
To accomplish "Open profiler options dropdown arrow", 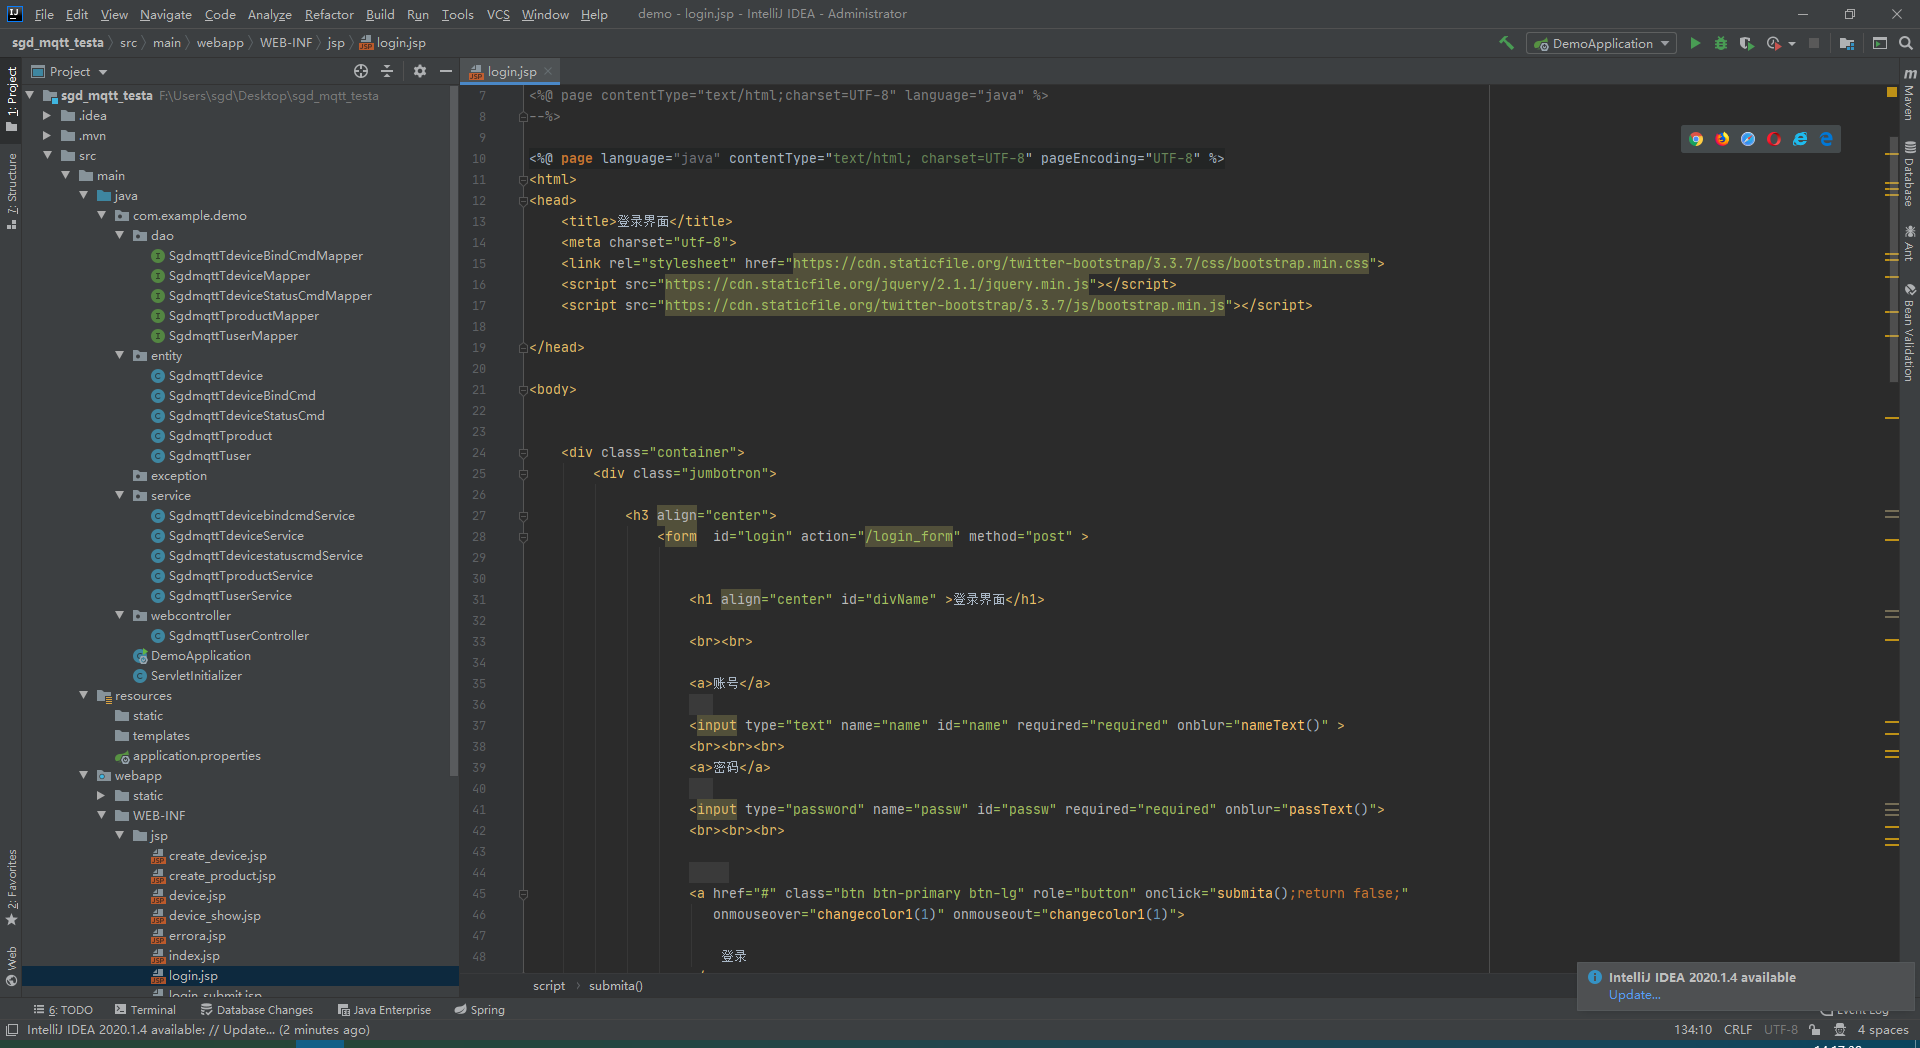I will [x=1791, y=43].
